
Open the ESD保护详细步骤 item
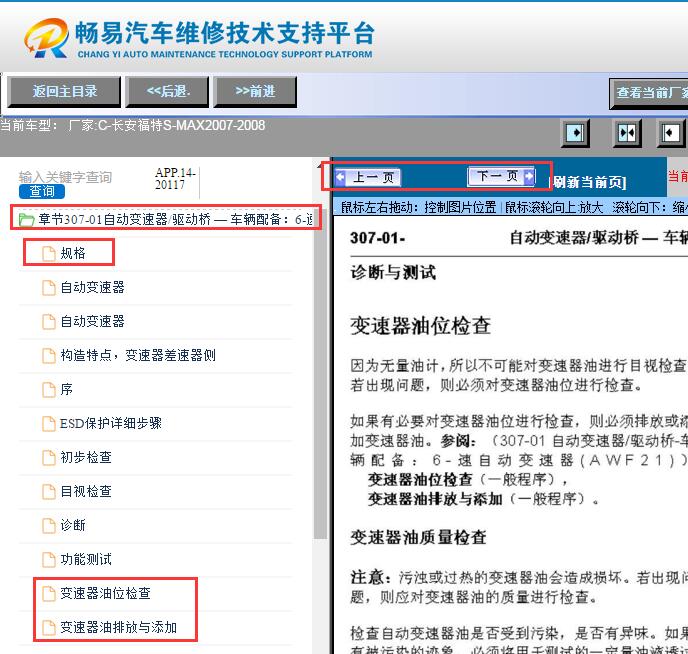[111, 423]
